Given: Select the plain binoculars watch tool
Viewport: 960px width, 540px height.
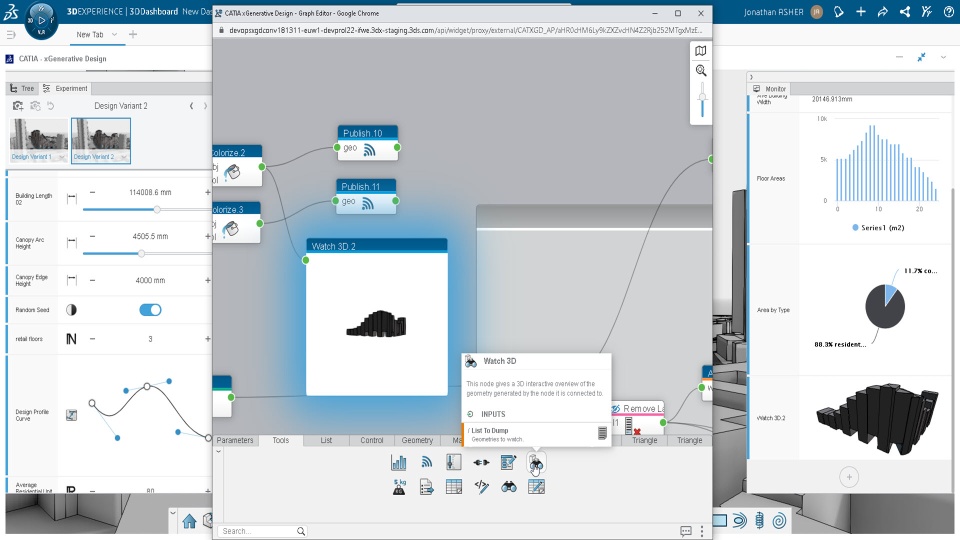Looking at the screenshot, I should click(x=509, y=487).
